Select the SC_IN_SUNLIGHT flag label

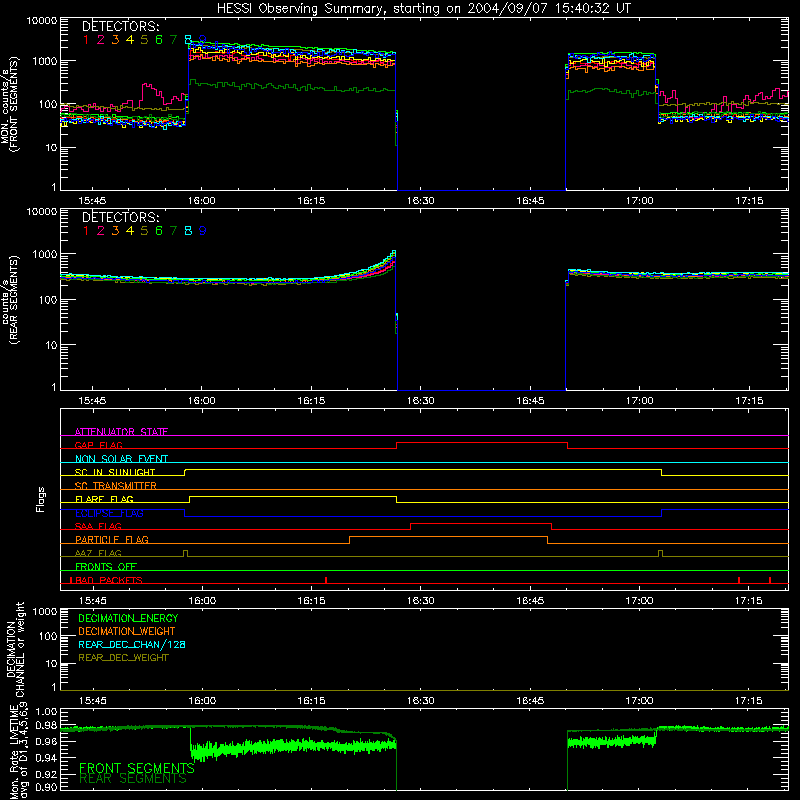[x=115, y=472]
